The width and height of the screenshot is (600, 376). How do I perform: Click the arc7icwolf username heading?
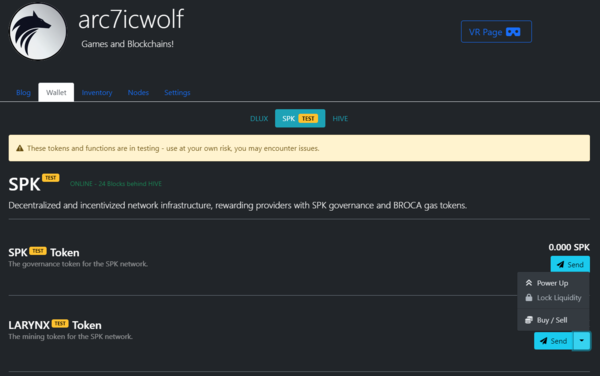click(131, 20)
